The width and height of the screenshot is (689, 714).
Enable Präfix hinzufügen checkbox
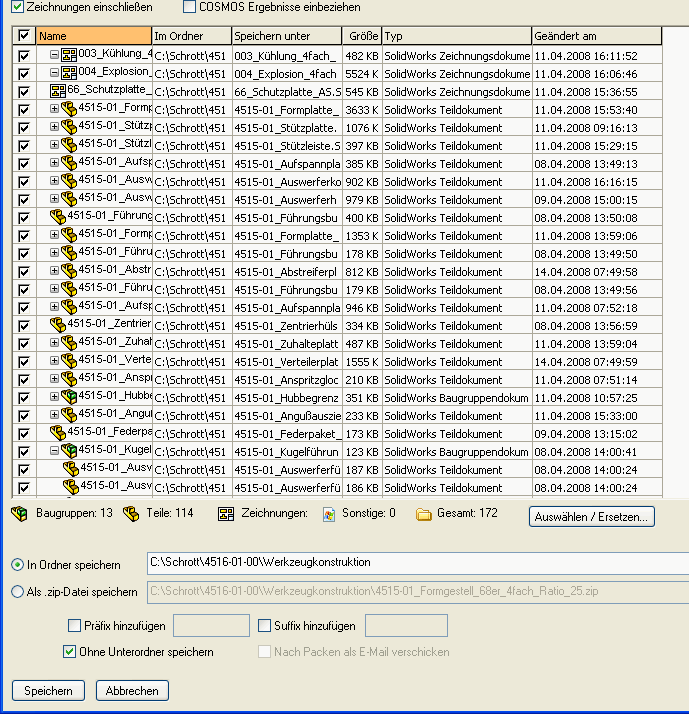pyautogui.click(x=74, y=625)
